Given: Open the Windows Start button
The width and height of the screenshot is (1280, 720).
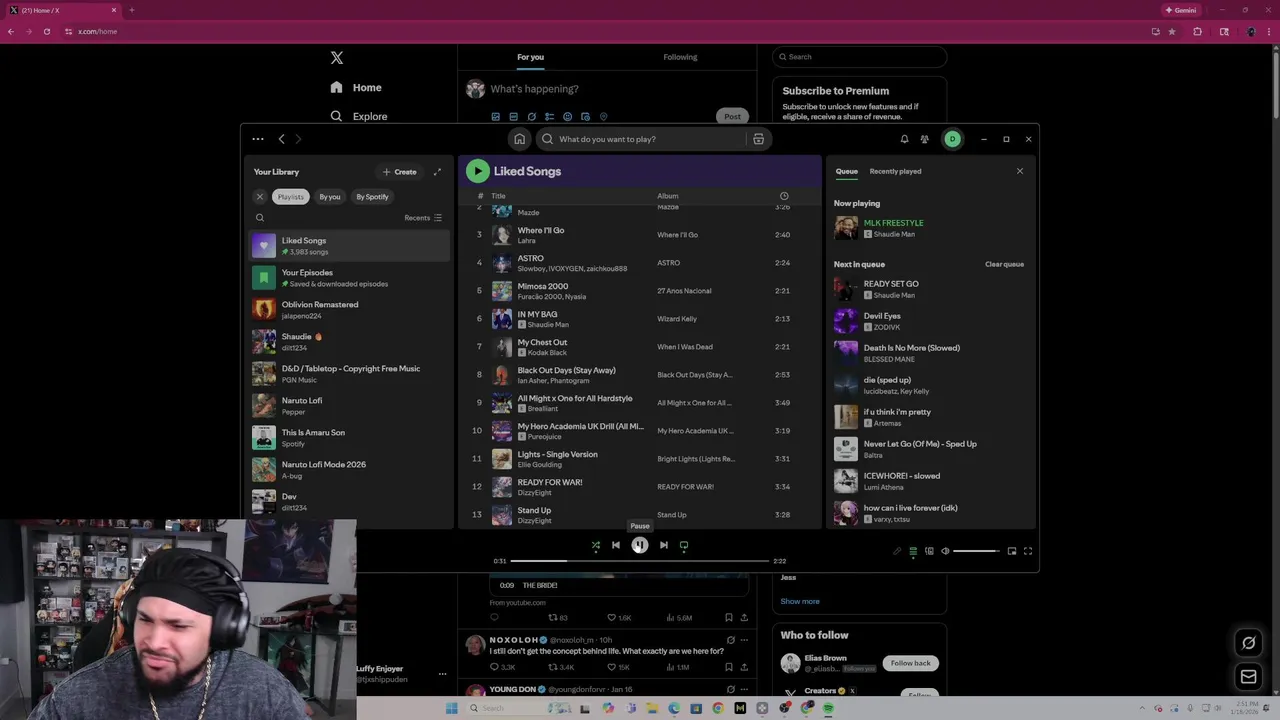Looking at the screenshot, I should click(451, 708).
